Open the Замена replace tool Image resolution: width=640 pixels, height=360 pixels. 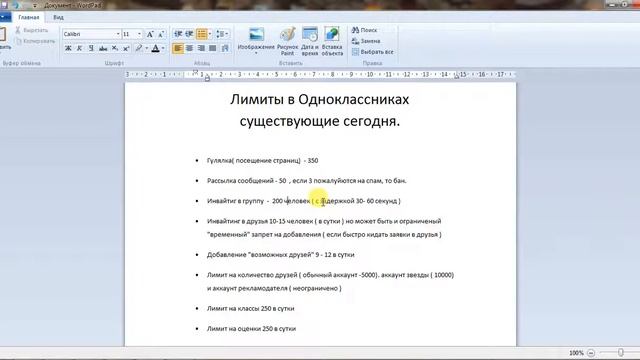point(366,41)
